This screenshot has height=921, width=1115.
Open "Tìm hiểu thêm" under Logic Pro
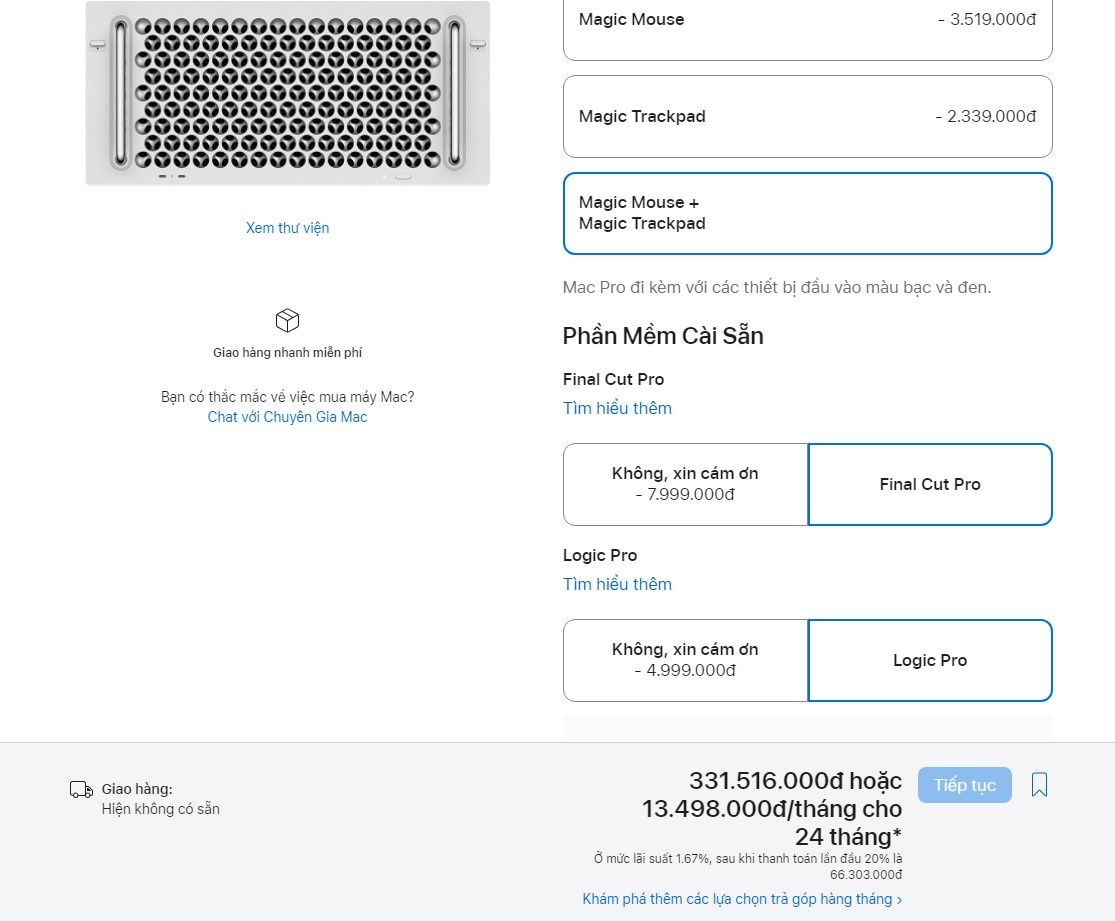click(x=617, y=584)
